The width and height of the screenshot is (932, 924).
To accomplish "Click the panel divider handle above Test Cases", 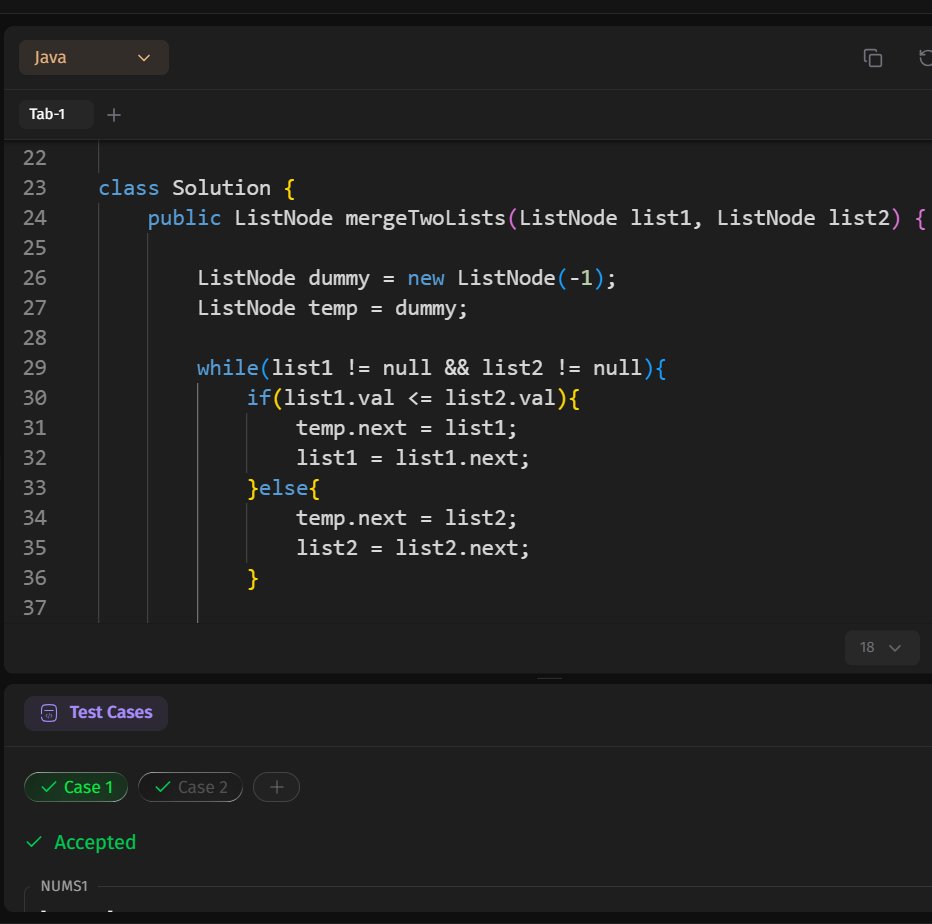I will [549, 678].
